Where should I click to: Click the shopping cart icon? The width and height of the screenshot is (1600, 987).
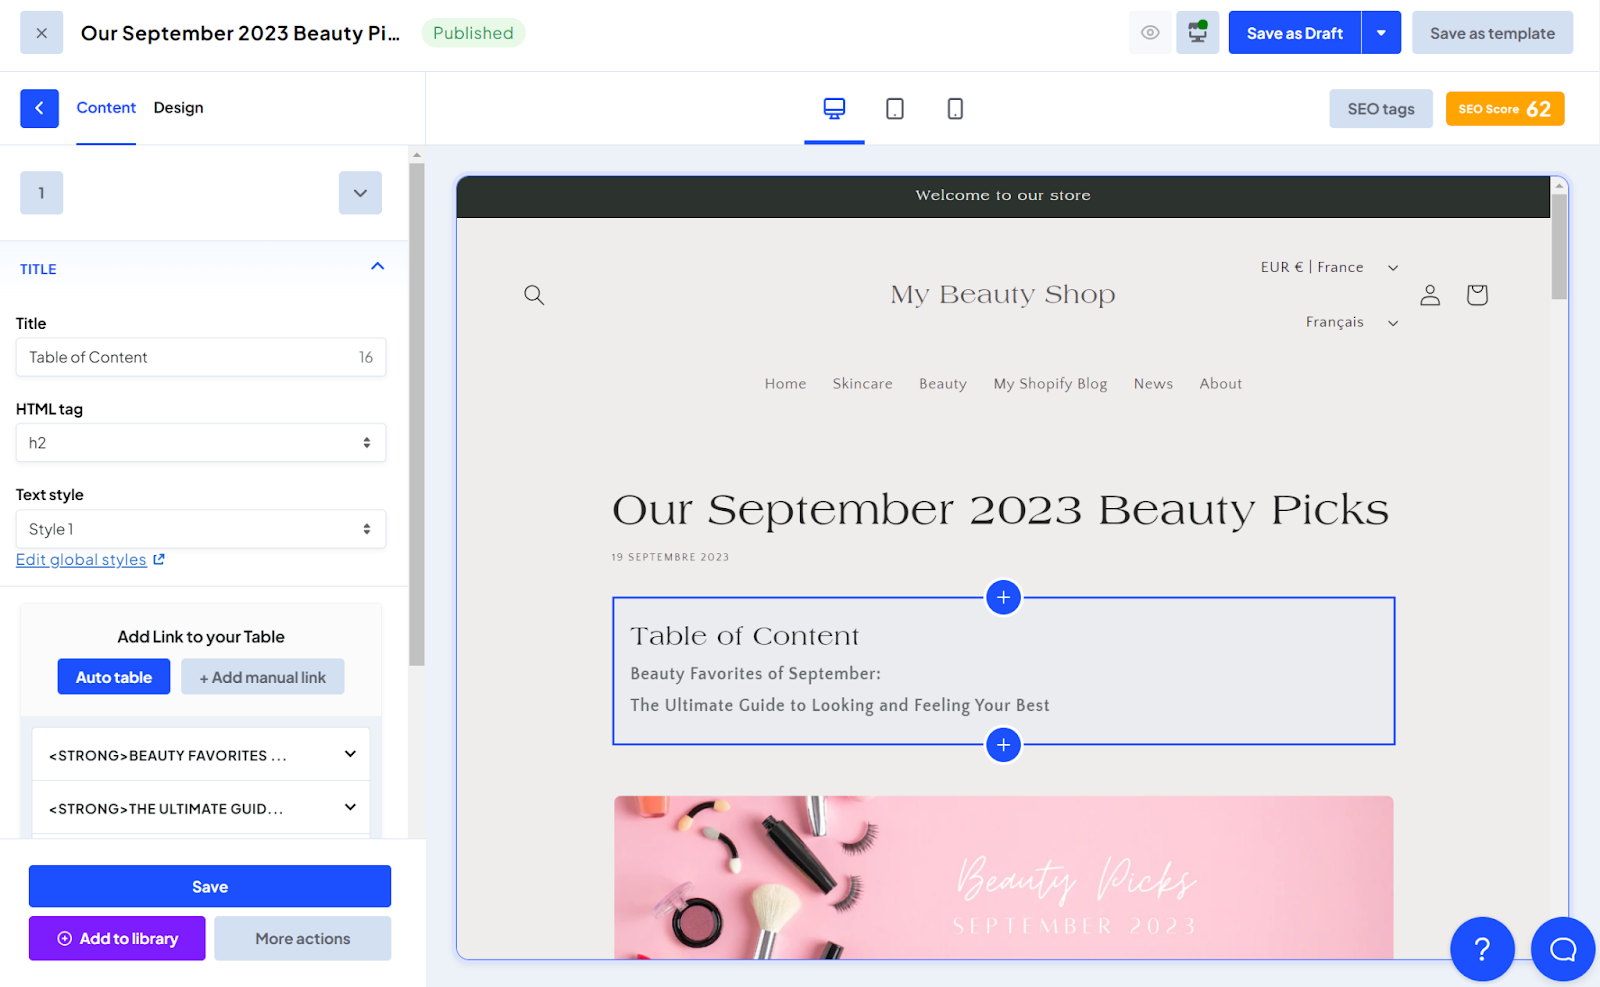click(1476, 295)
